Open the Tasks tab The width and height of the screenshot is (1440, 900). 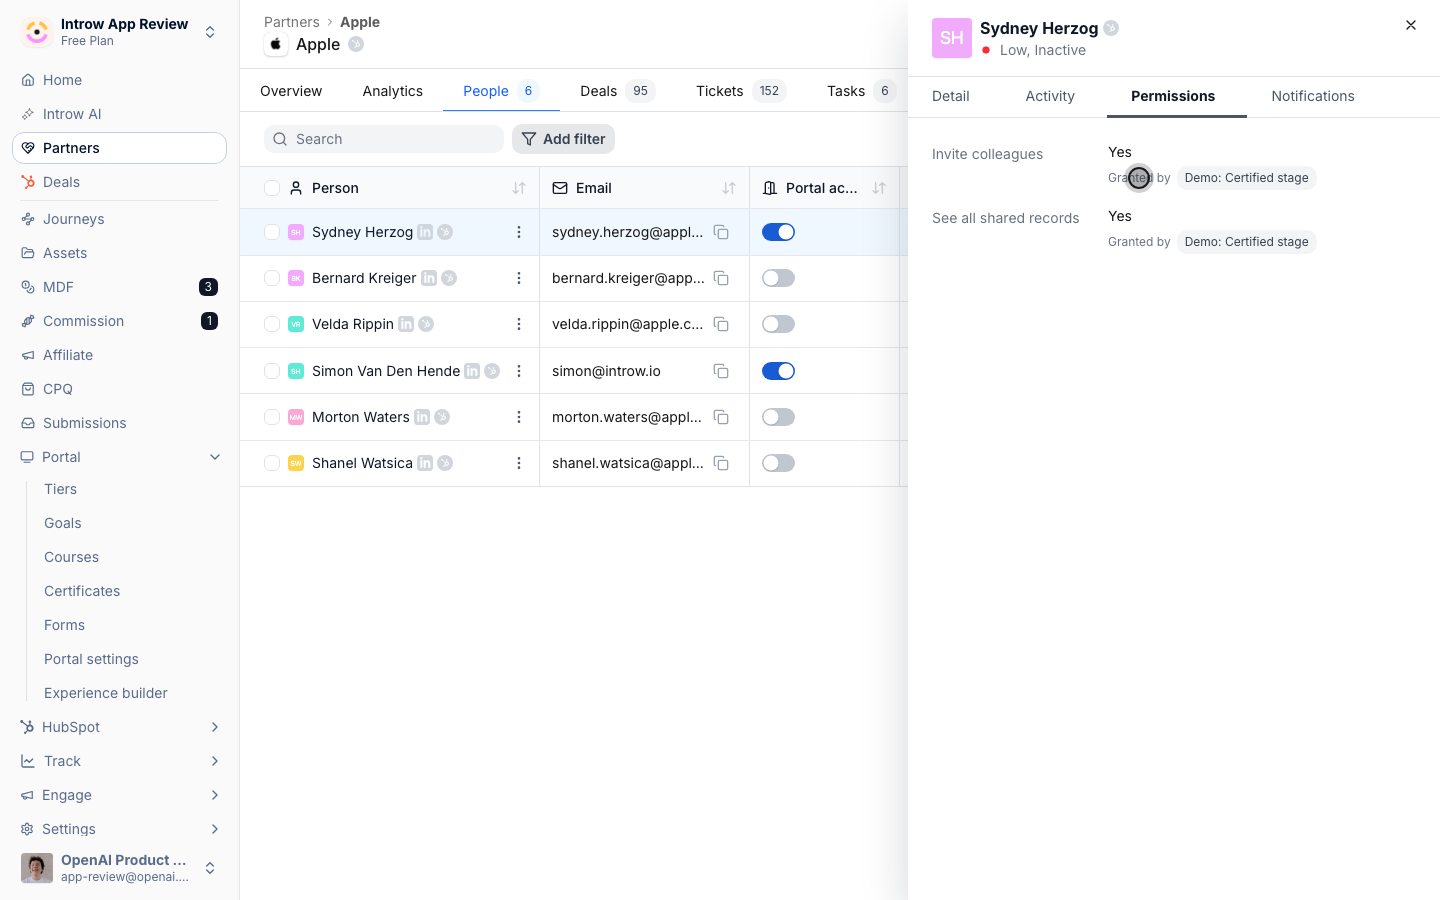[861, 91]
